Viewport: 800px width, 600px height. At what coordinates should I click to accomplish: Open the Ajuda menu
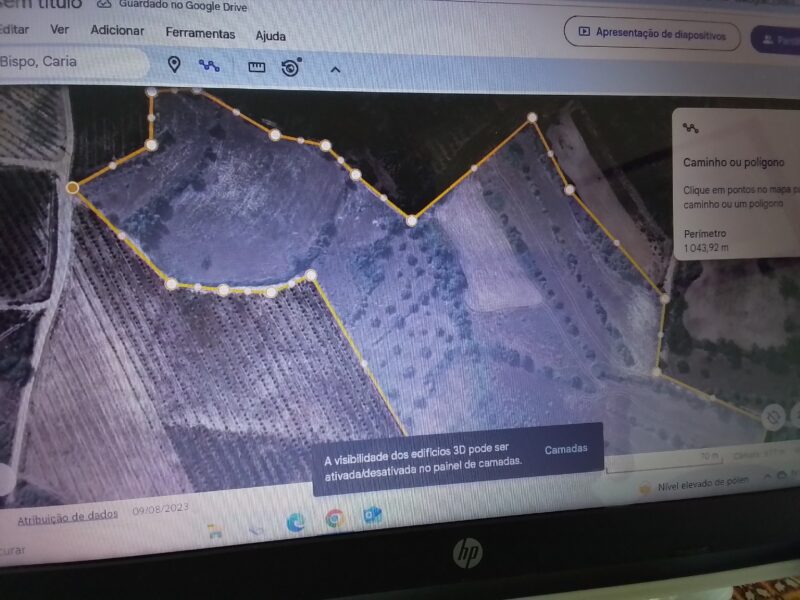[x=270, y=36]
